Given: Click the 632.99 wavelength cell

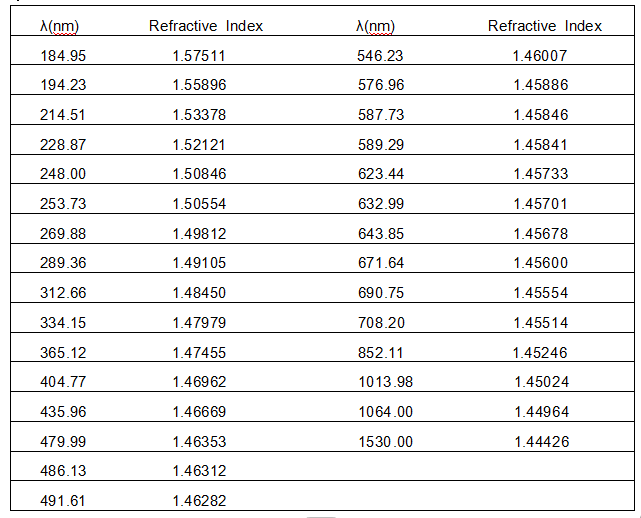Looking at the screenshot, I should coord(381,204).
